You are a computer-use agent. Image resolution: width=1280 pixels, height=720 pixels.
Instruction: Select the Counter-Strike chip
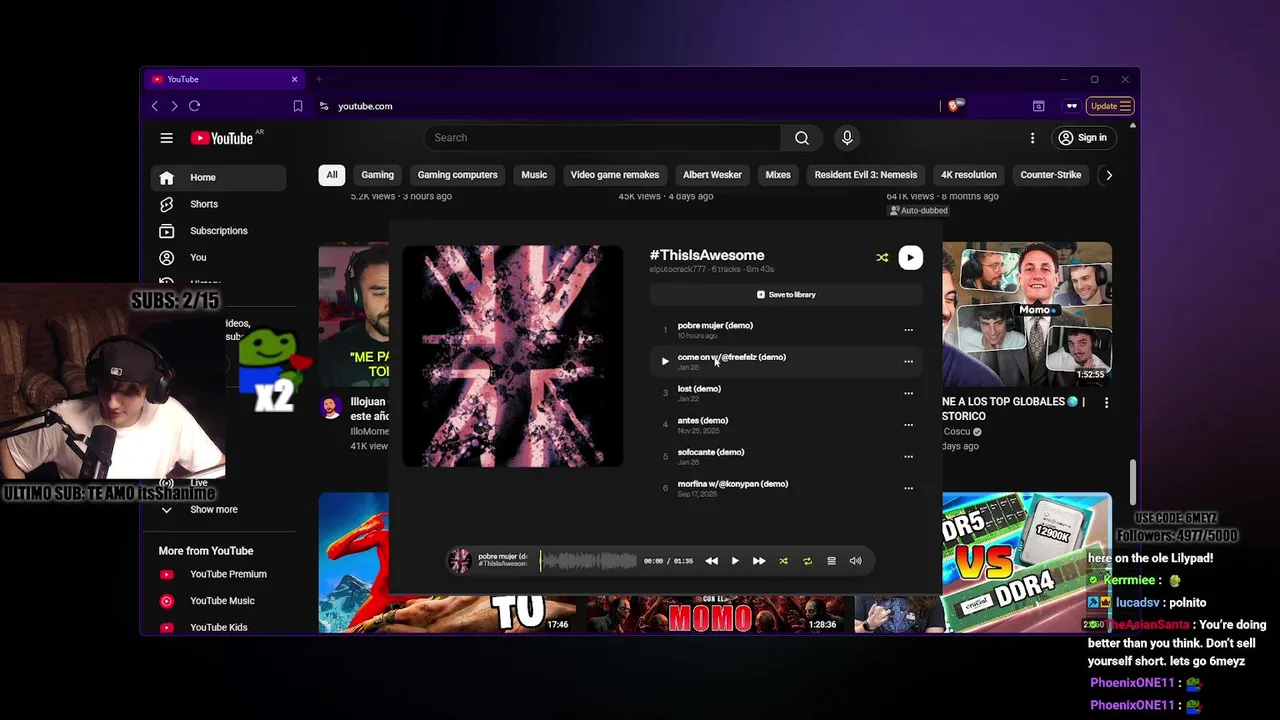[x=1051, y=175]
